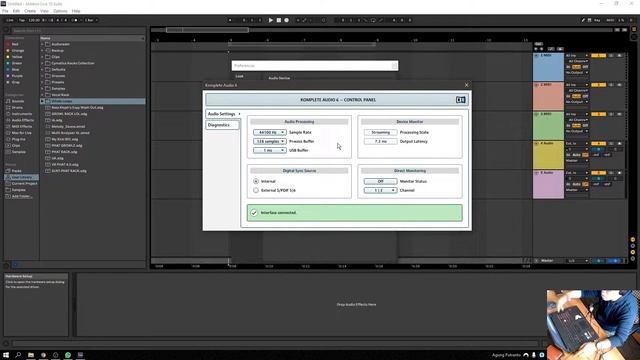Open the Edit menu
The height and width of the screenshot is (360, 640).
click(16, 11)
